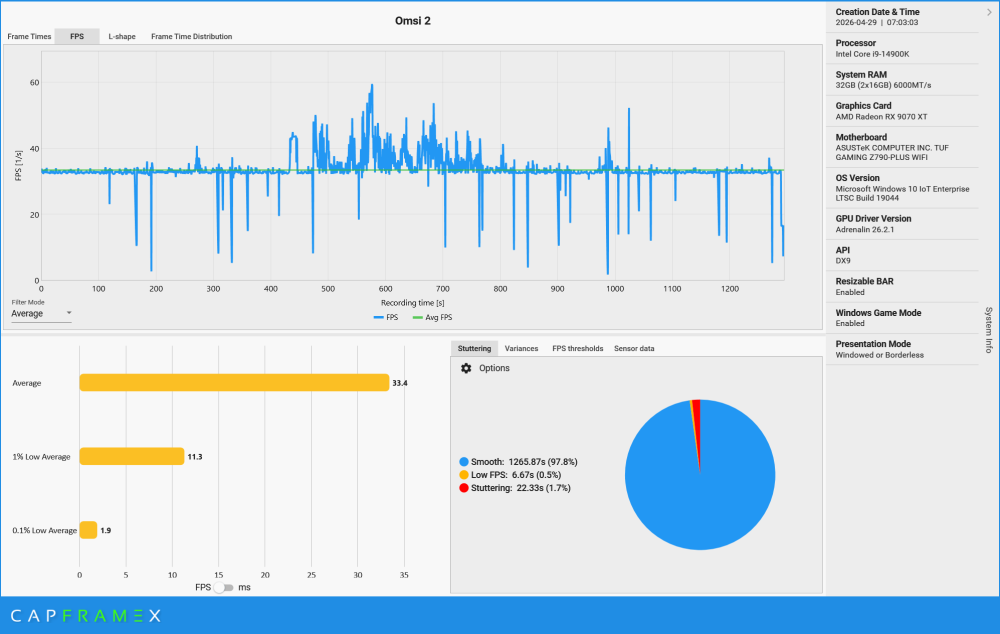Toggle the FPS/ms unit switch
1000x634 pixels.
pyautogui.click(x=223, y=587)
